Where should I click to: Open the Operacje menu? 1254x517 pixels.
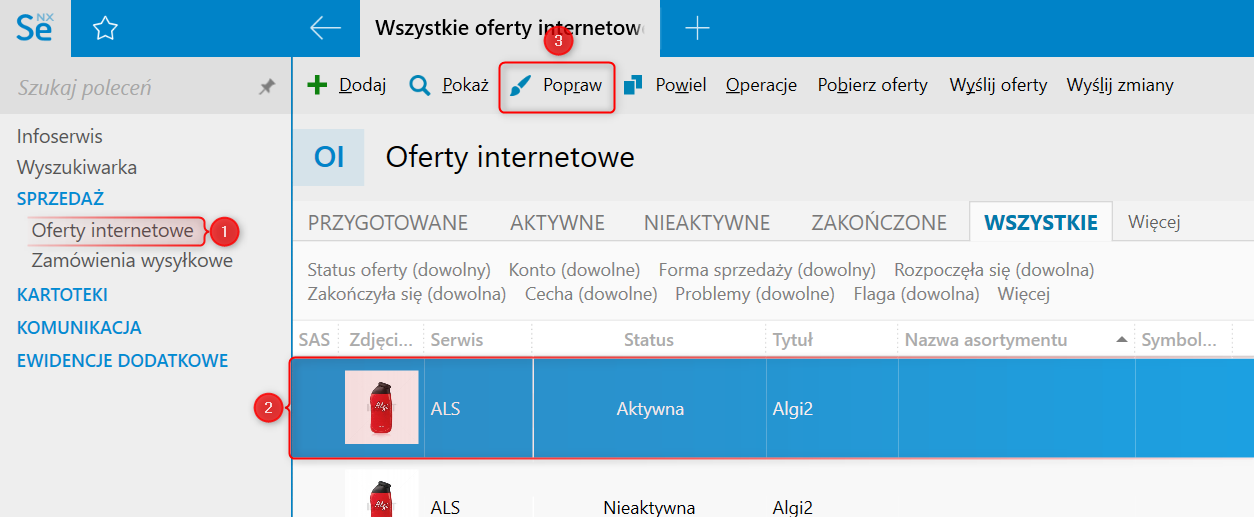pos(761,85)
